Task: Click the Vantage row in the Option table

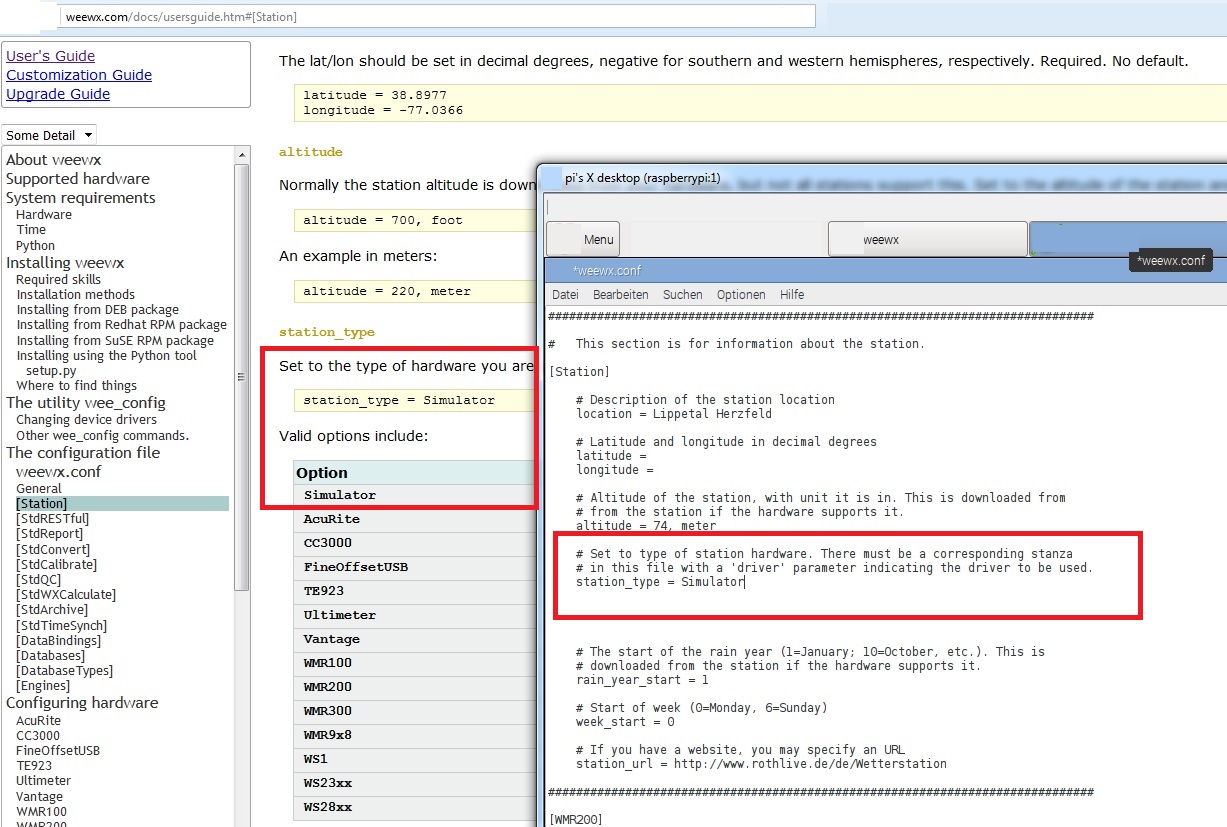Action: click(415, 639)
